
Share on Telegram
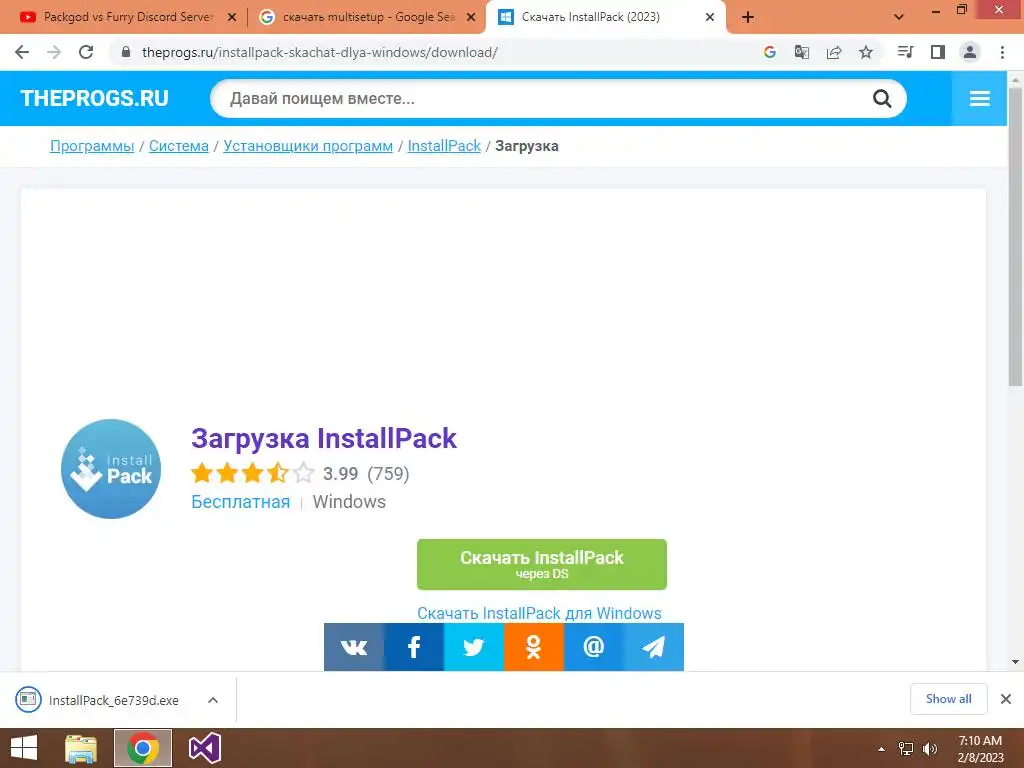pos(654,647)
